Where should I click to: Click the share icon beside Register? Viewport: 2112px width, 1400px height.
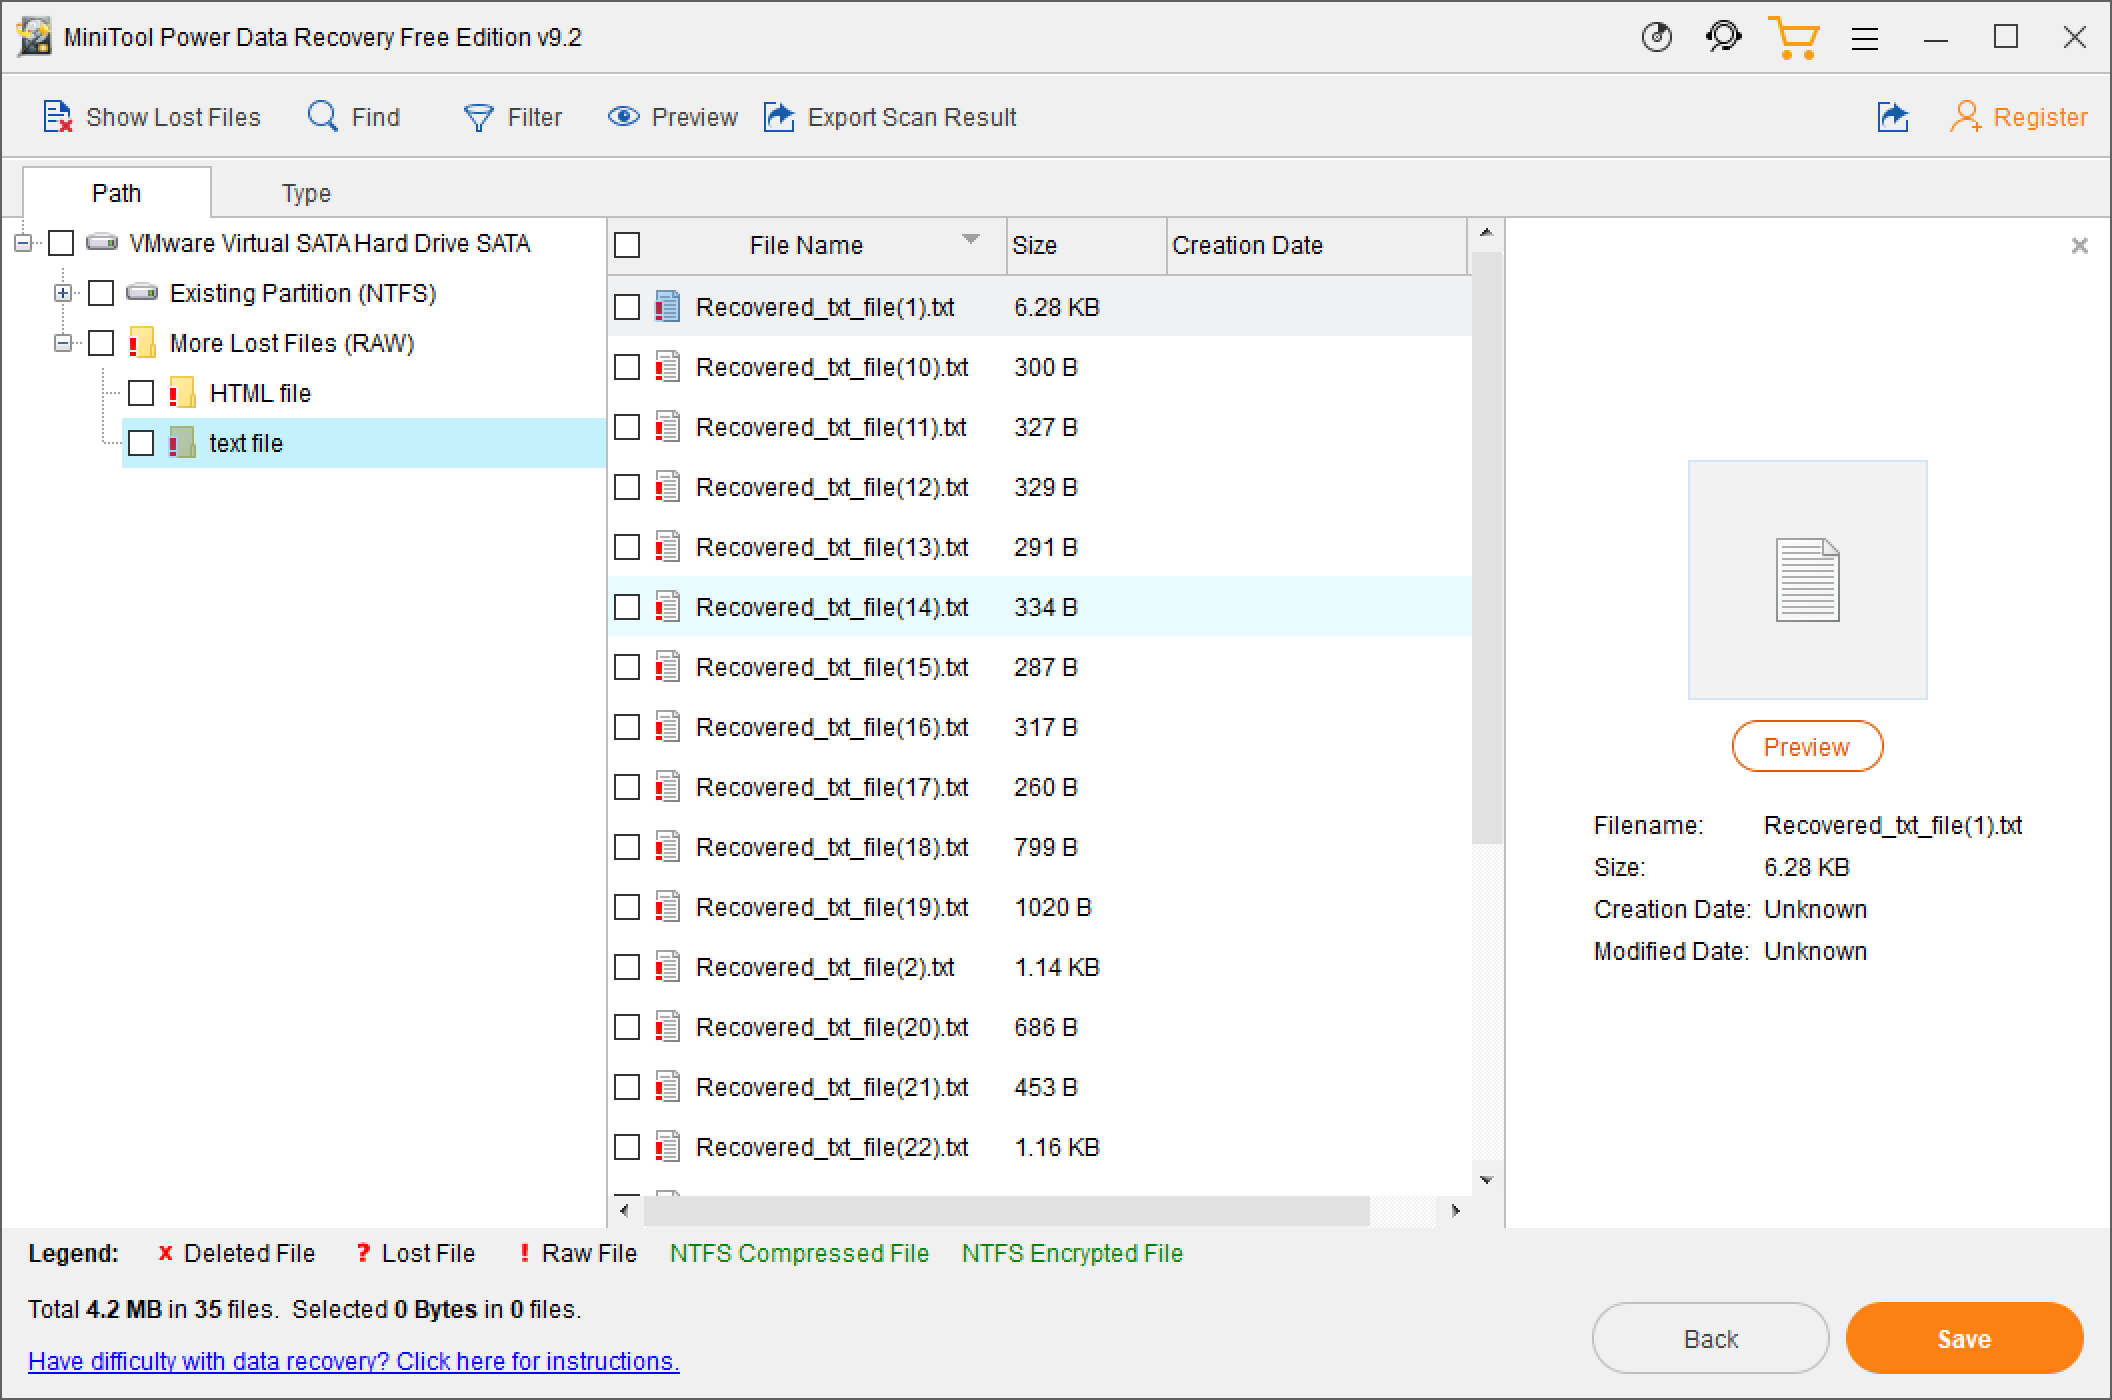(x=1892, y=117)
